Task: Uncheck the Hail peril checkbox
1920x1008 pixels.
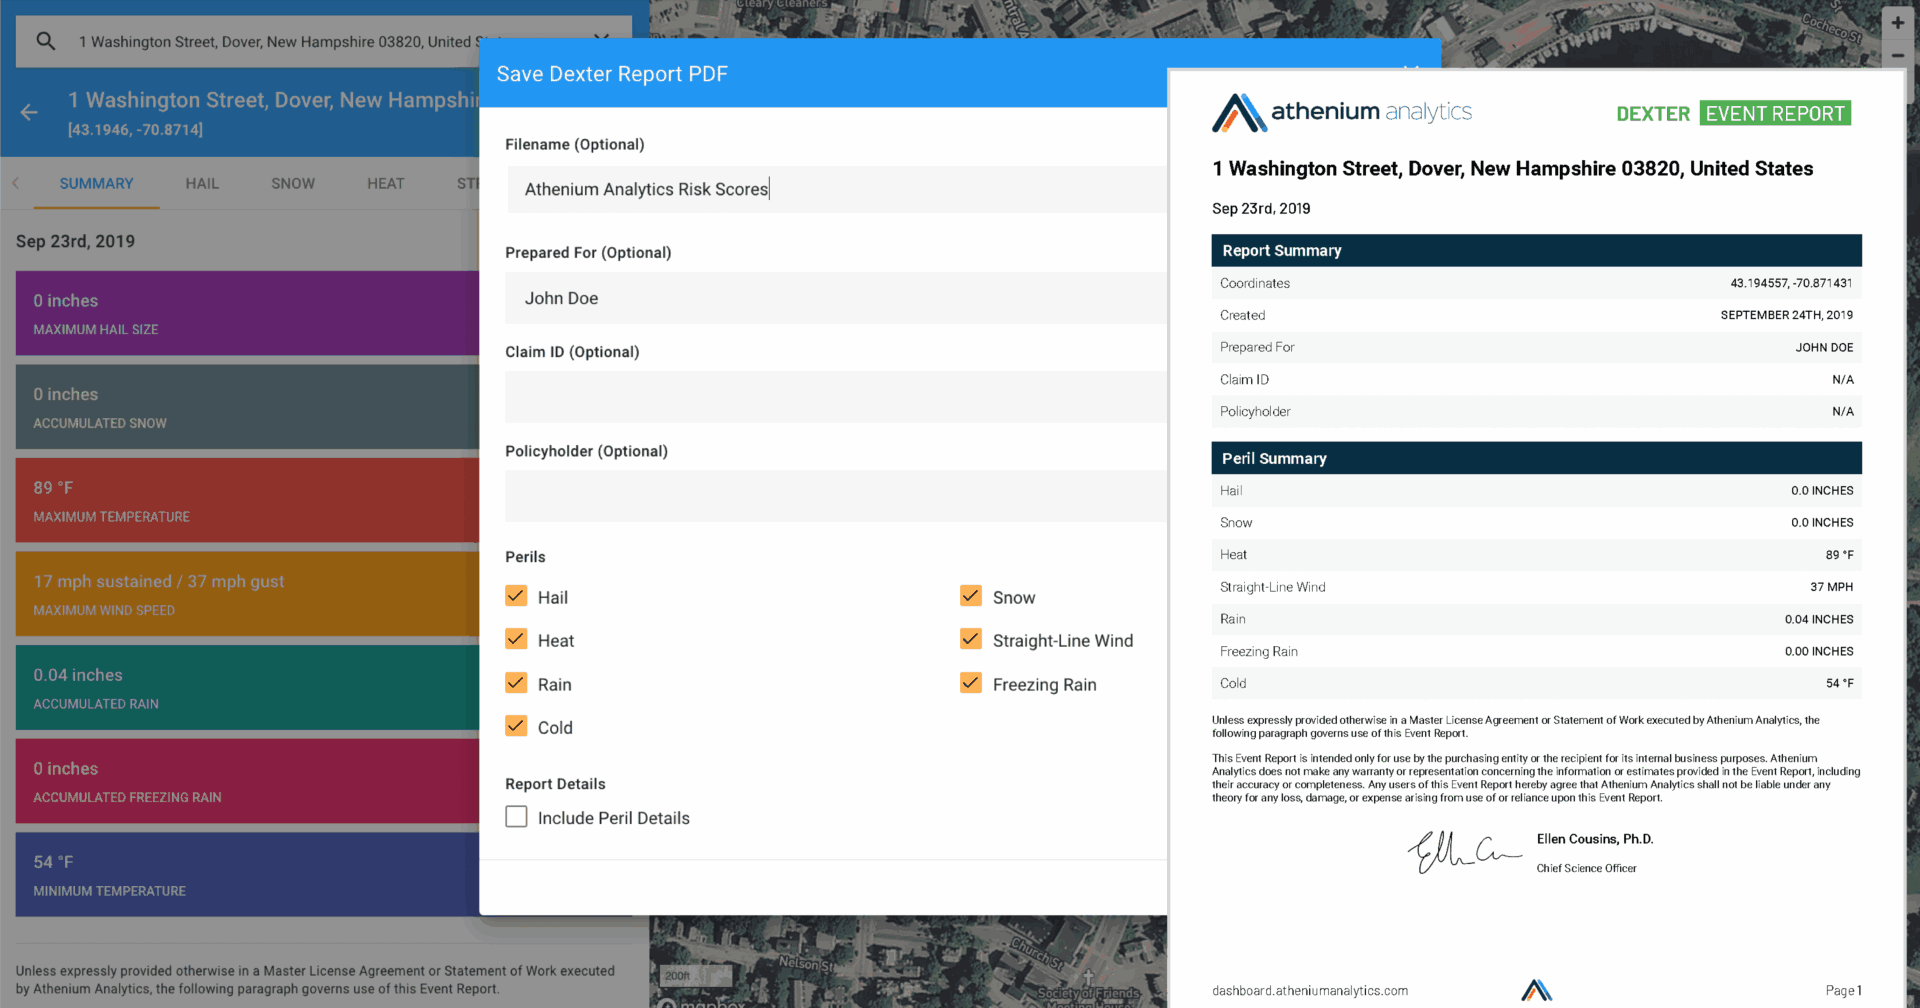Action: pyautogui.click(x=516, y=596)
